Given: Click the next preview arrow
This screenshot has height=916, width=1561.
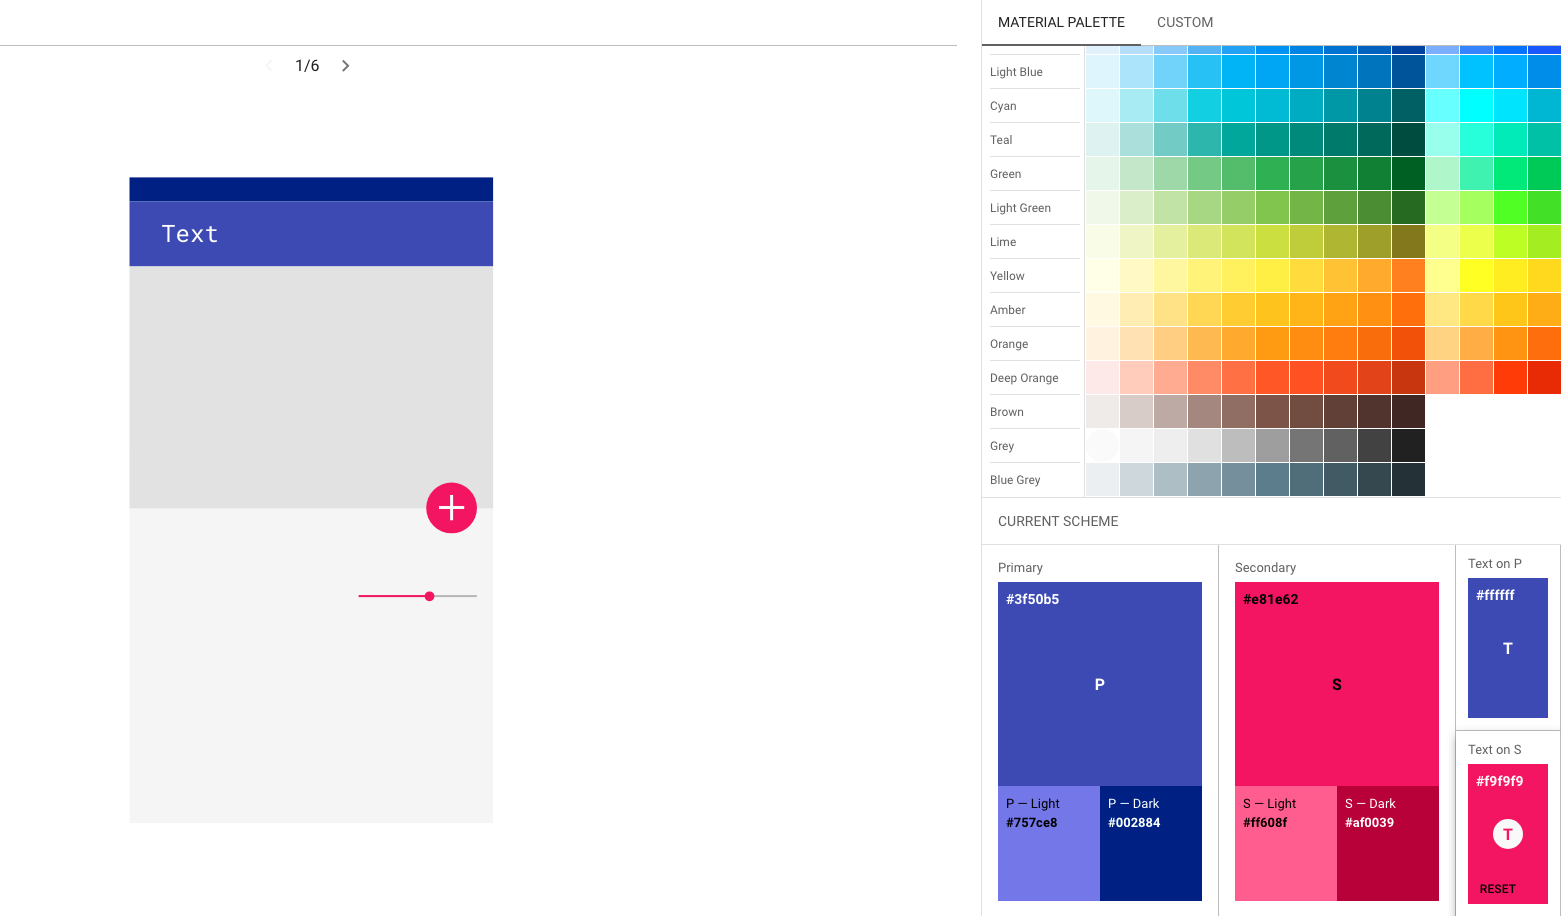Looking at the screenshot, I should [345, 65].
